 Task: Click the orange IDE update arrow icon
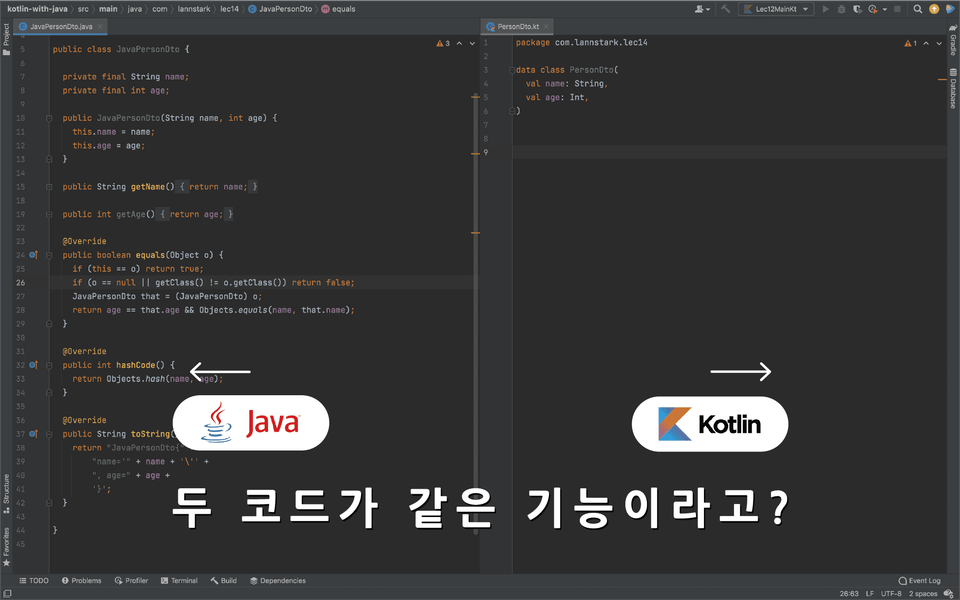934,9
